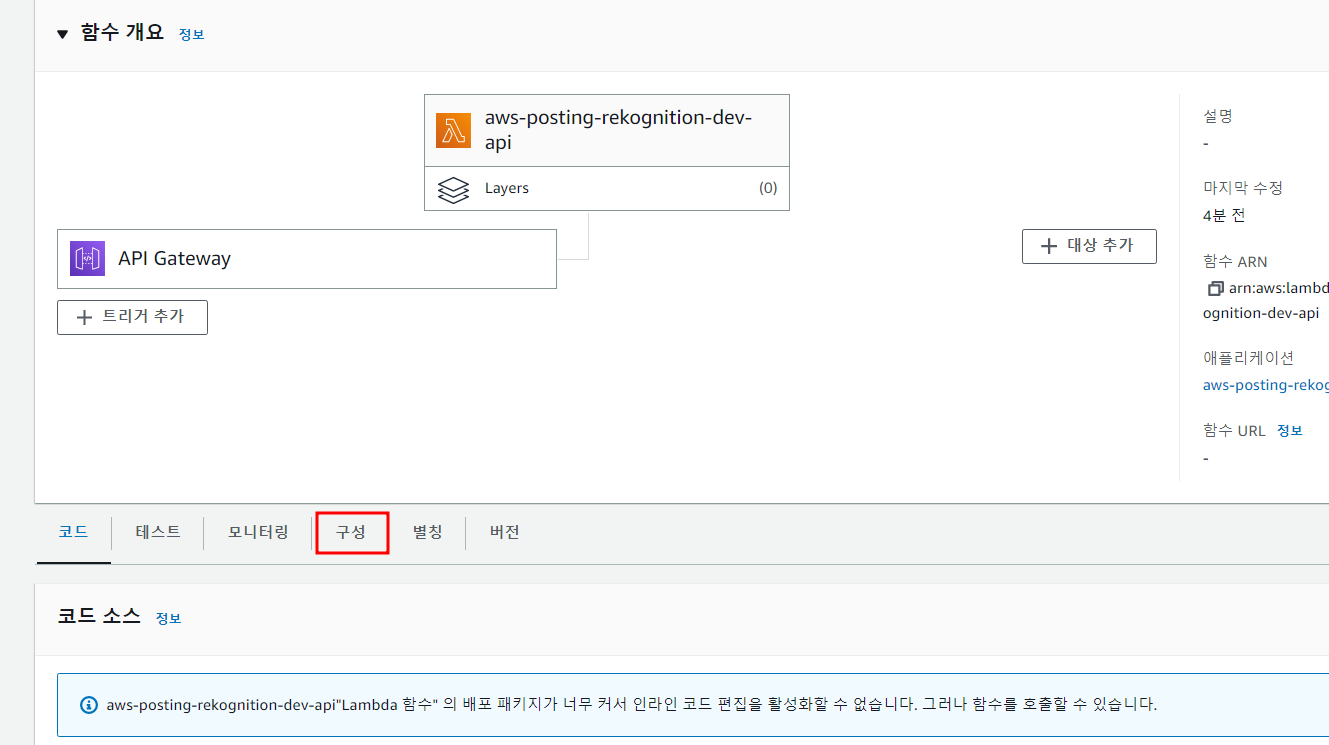Copy the function ARN with copy icon
The width and height of the screenshot is (1329, 745).
click(1215, 289)
